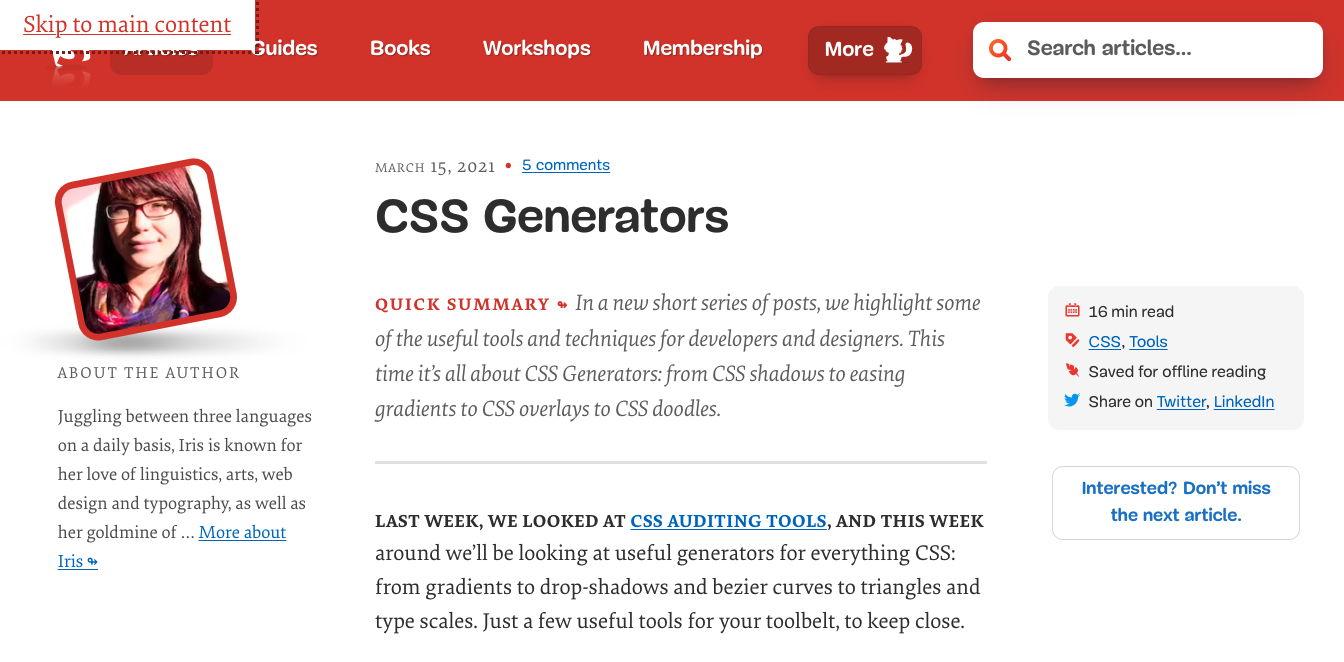This screenshot has height=662, width=1344.
Task: Click the search magnifier icon
Action: 999,49
